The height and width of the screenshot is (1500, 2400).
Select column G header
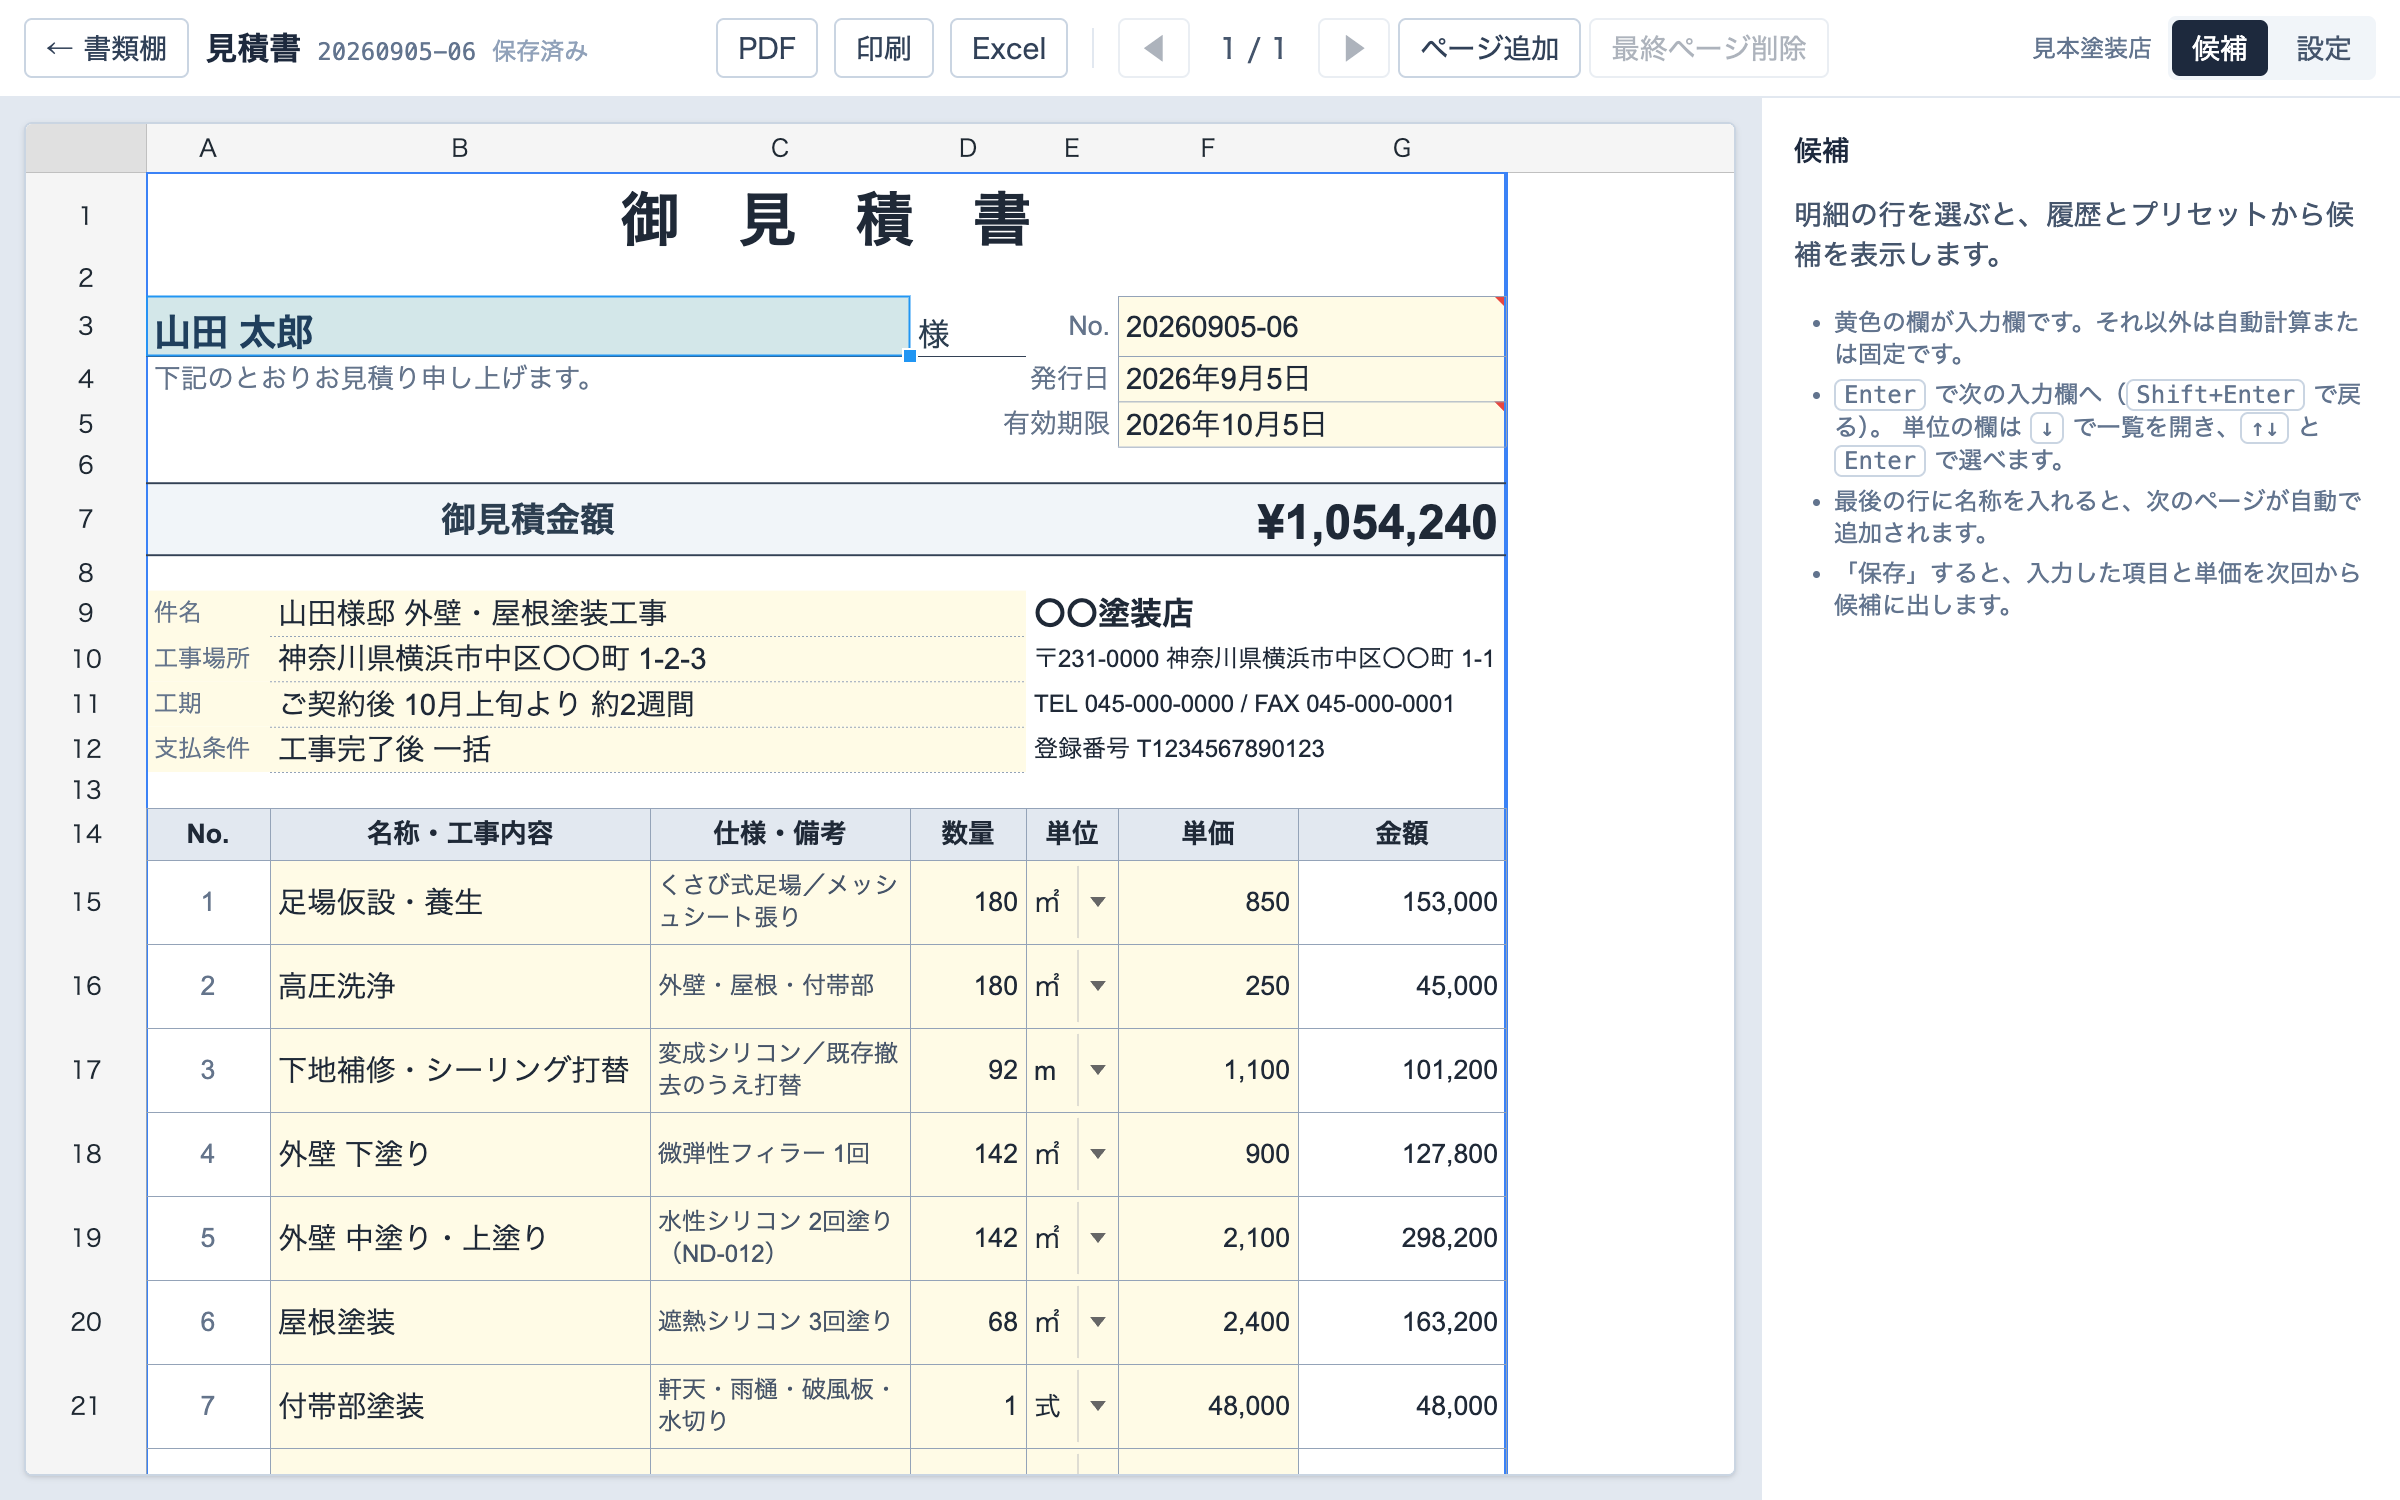(x=1402, y=148)
